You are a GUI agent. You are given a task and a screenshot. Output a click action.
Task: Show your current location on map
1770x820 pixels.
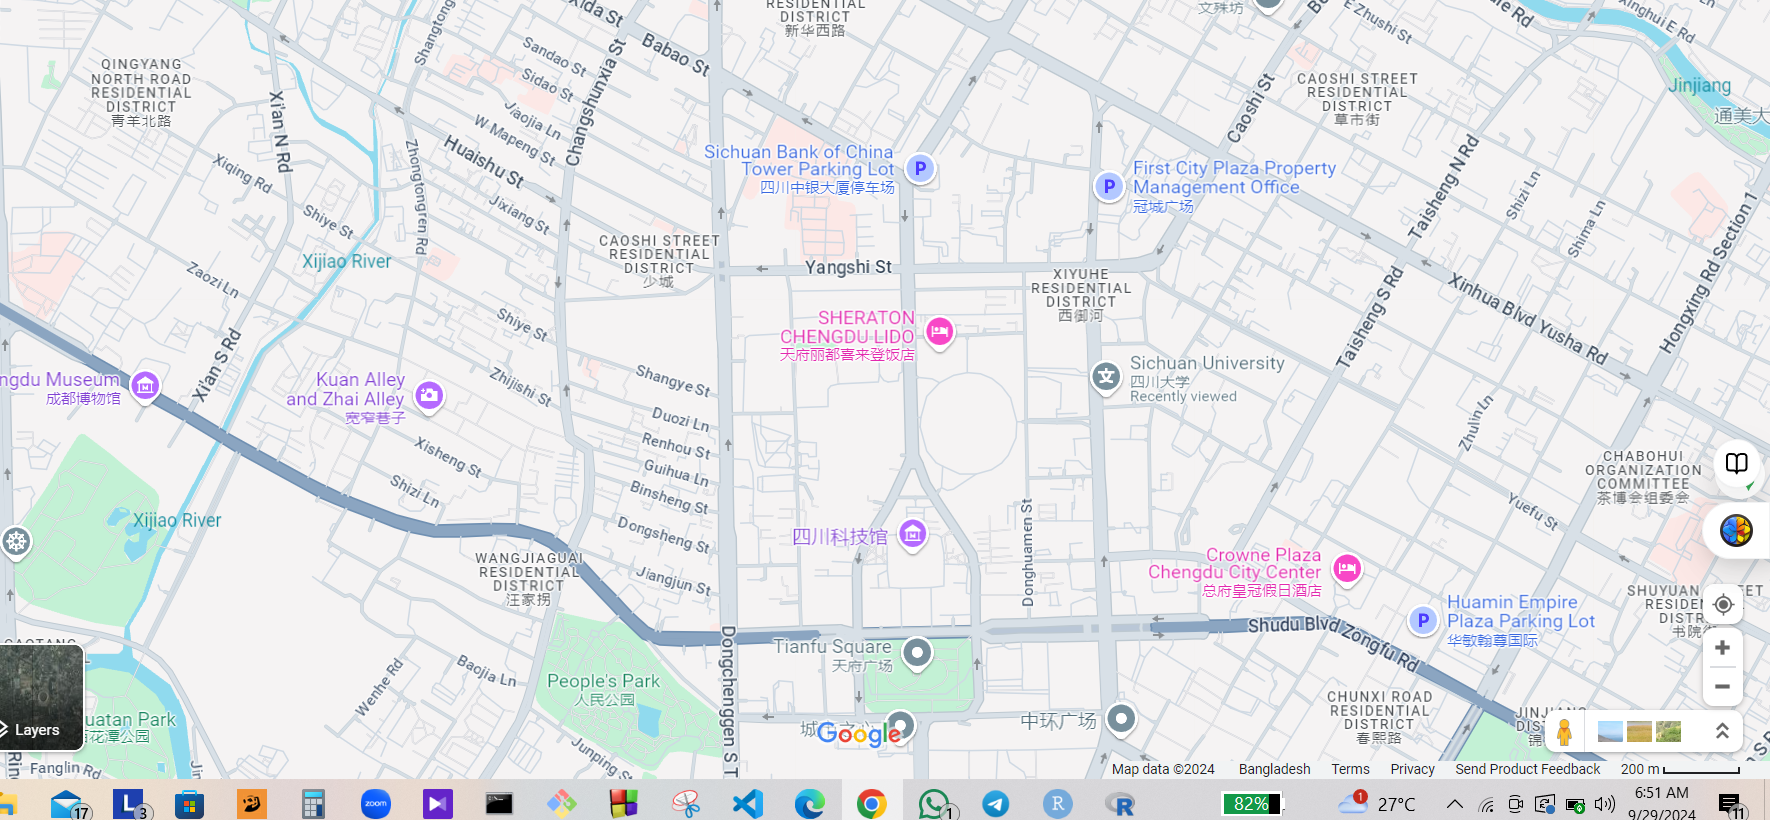[x=1722, y=604]
